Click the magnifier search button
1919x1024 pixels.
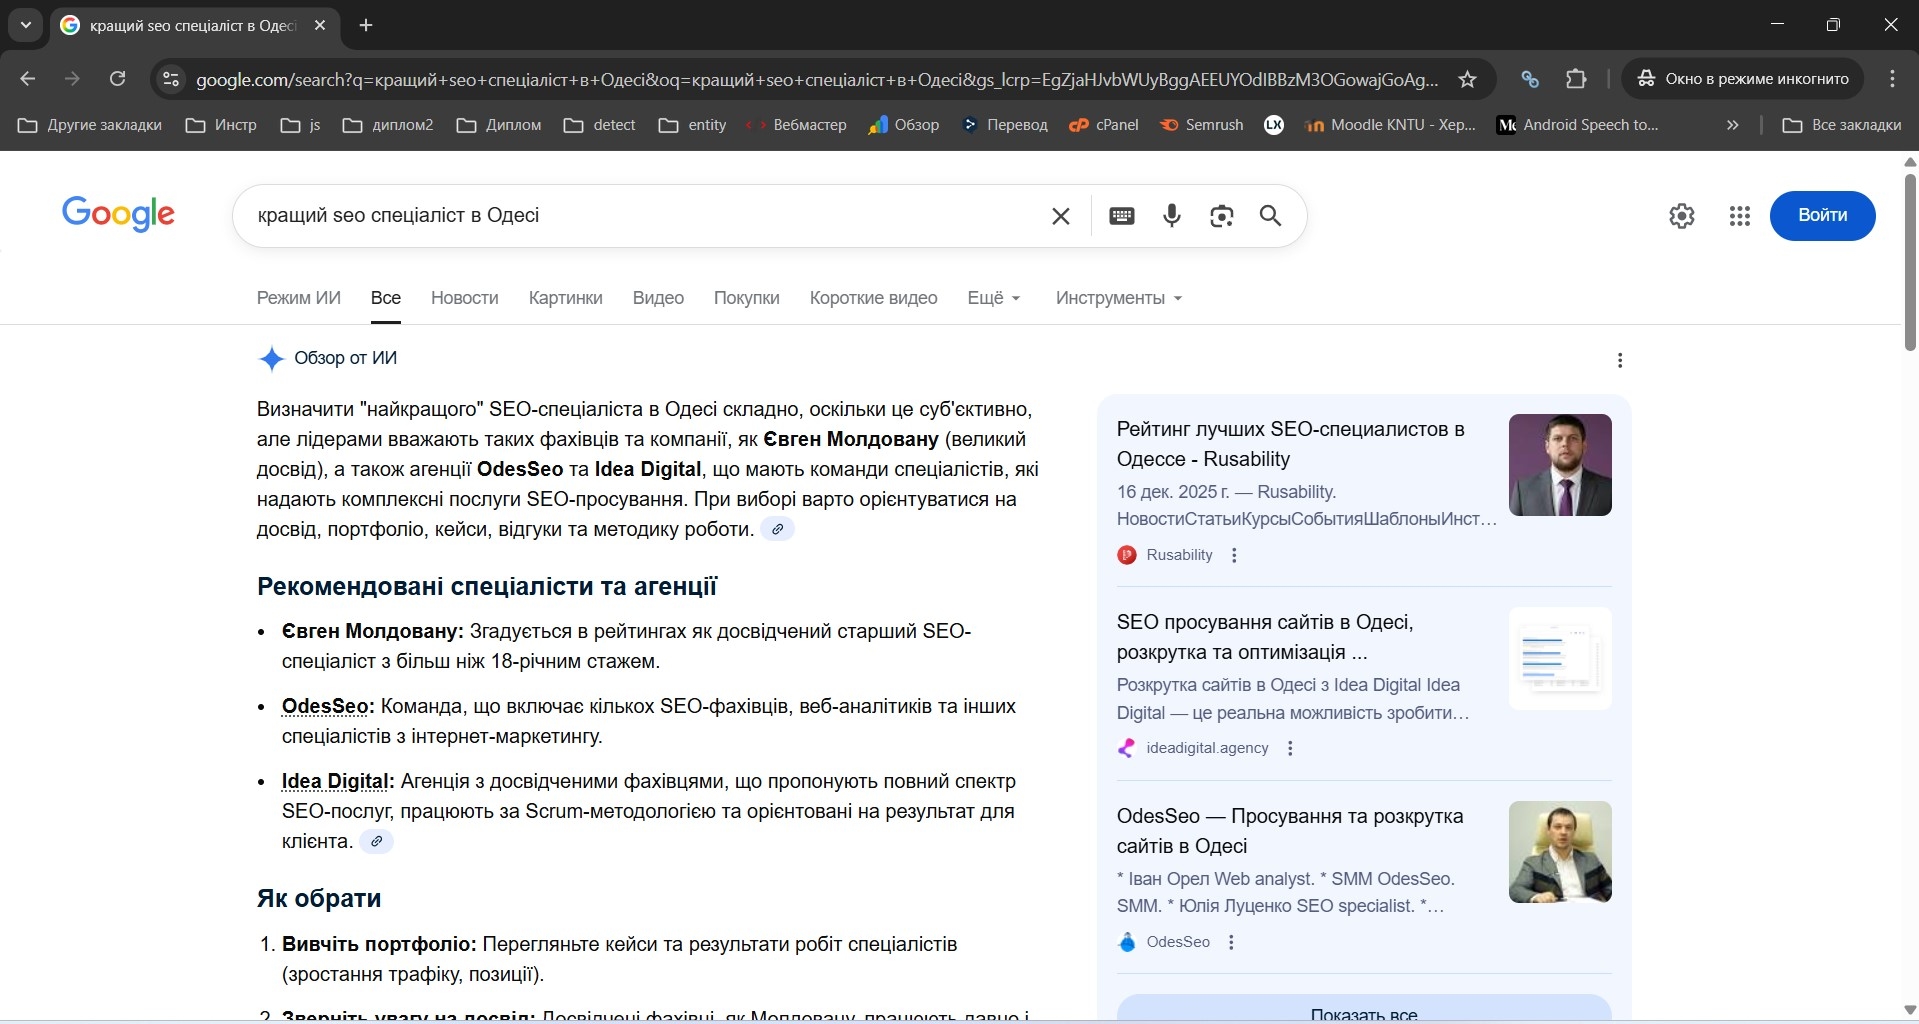[x=1270, y=215]
